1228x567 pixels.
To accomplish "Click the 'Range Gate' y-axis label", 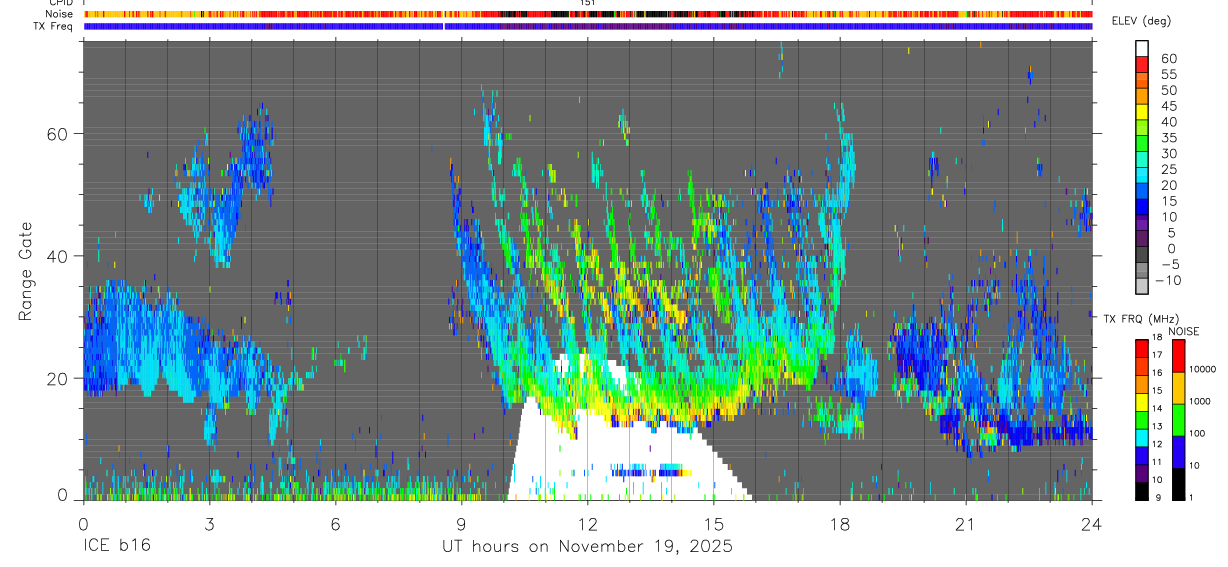I will tap(25, 272).
